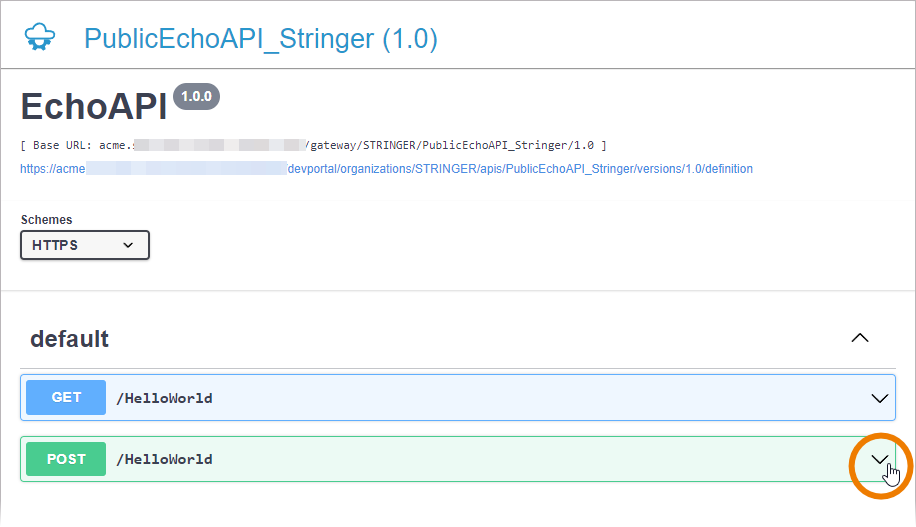Click the Base URL text line
Viewport: 916px width, 527px height.
point(313,145)
